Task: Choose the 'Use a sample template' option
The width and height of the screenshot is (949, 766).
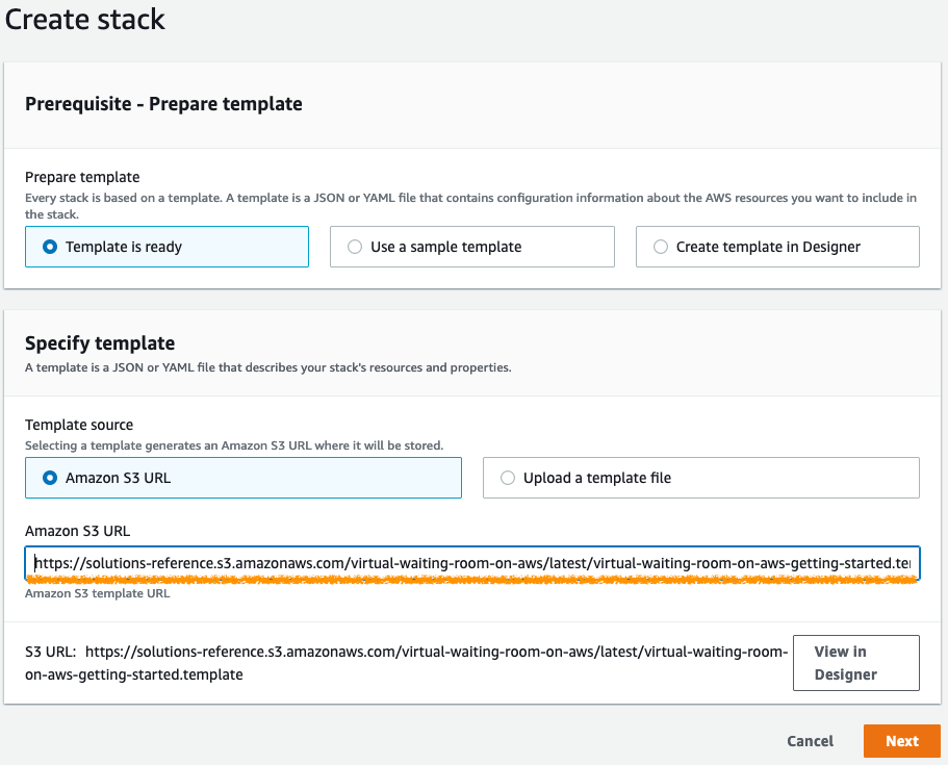Action: [354, 247]
